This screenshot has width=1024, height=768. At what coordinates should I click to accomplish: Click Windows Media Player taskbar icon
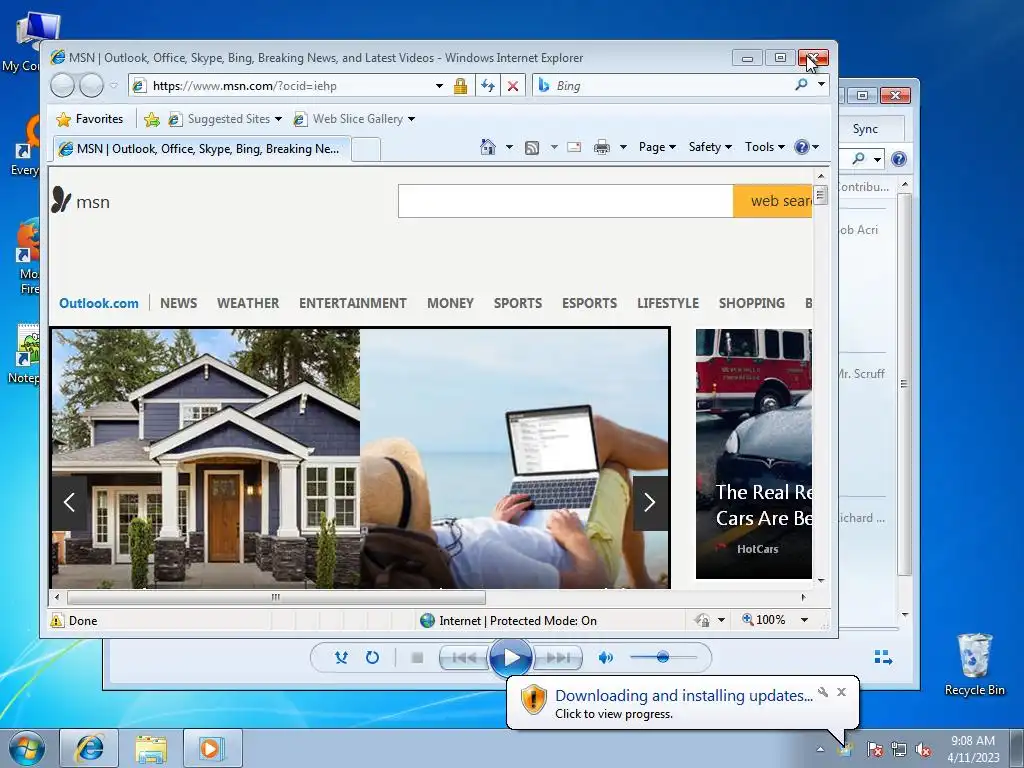tap(212, 748)
